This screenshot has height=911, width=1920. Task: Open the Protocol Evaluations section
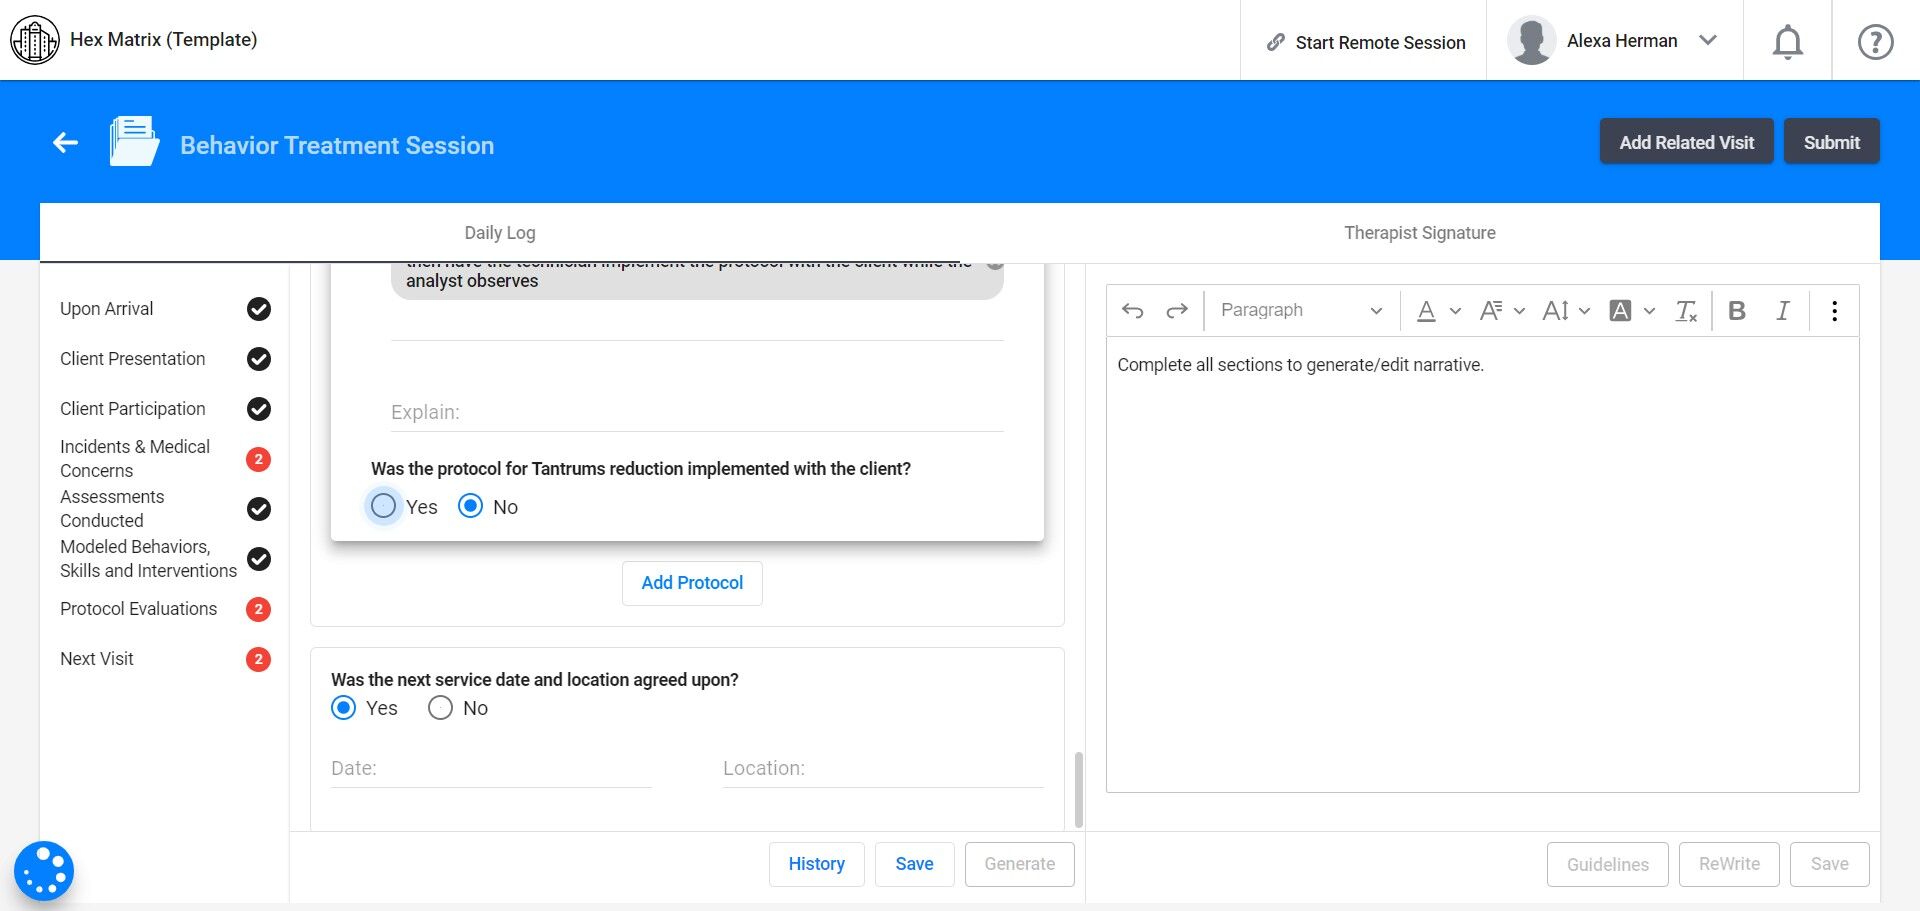[x=139, y=609]
